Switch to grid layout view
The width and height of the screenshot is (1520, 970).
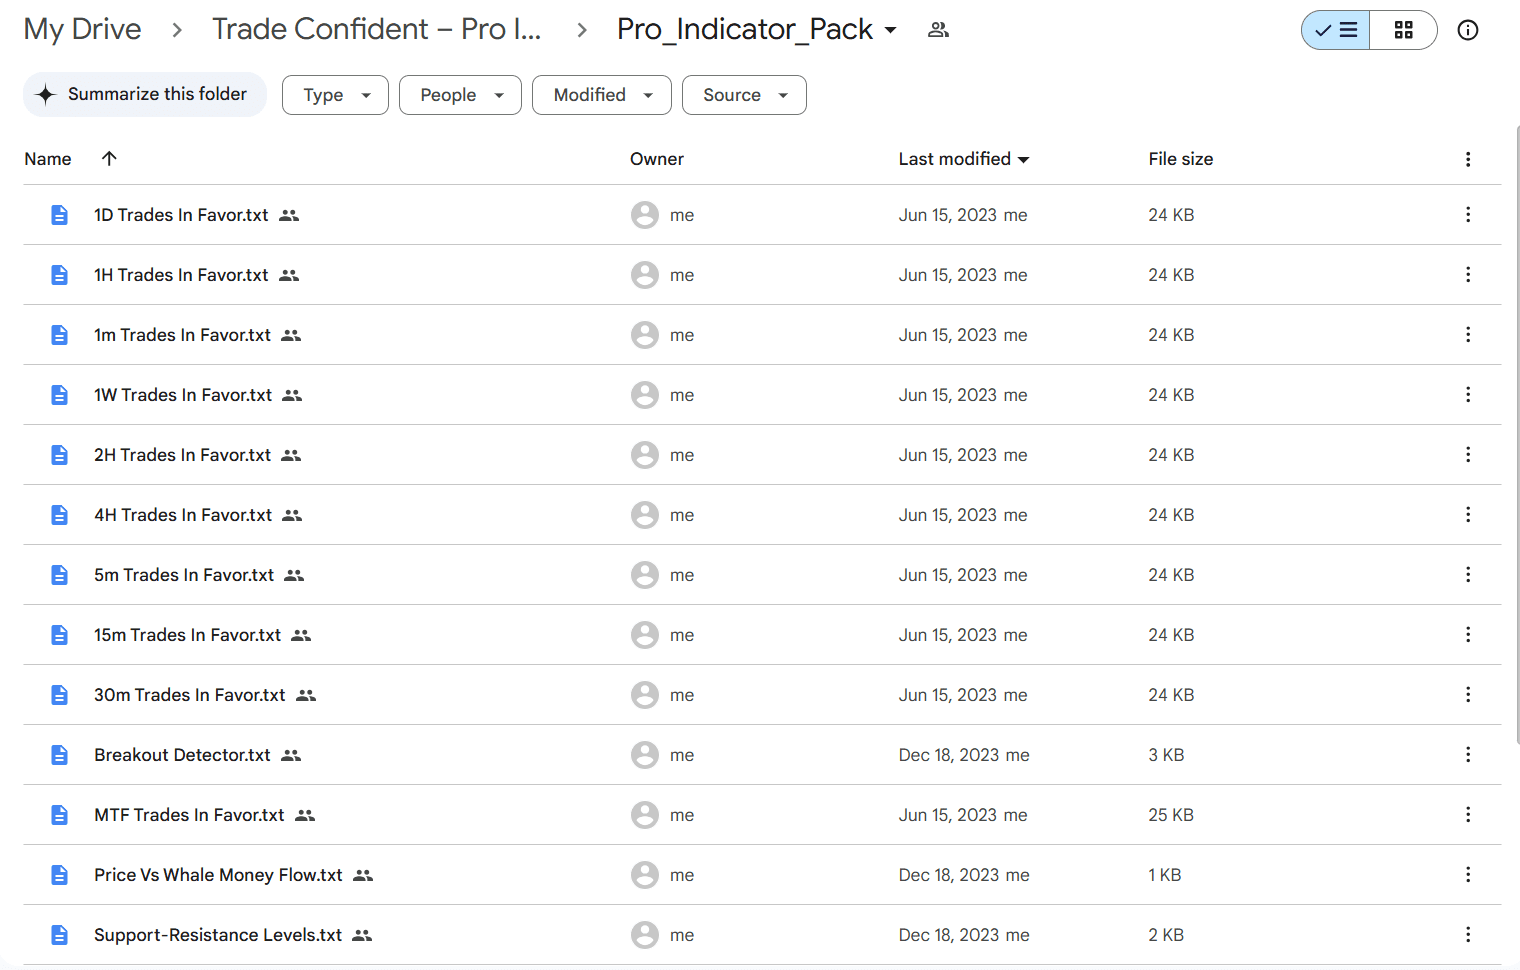tap(1403, 30)
